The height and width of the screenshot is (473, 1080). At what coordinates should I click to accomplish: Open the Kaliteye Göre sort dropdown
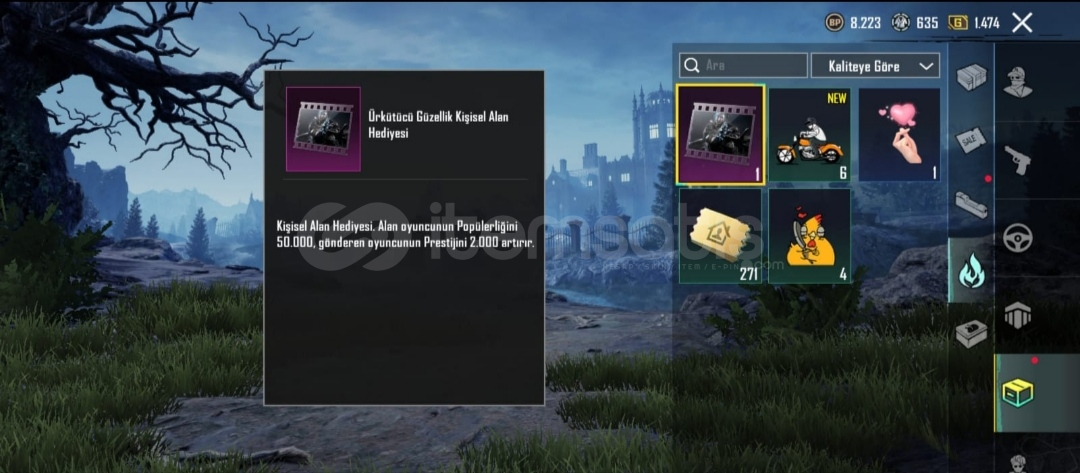pos(875,66)
